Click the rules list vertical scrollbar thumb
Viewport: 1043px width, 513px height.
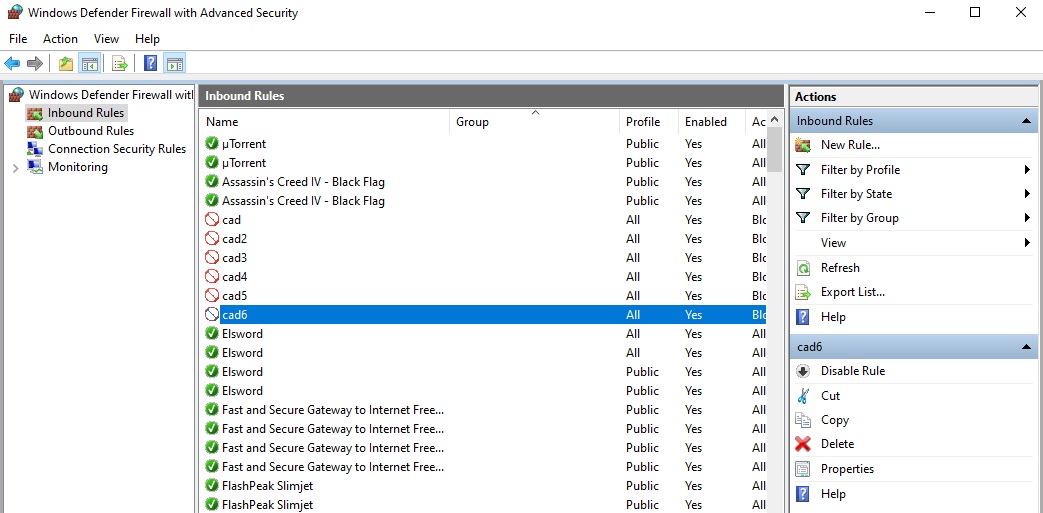tap(774, 150)
